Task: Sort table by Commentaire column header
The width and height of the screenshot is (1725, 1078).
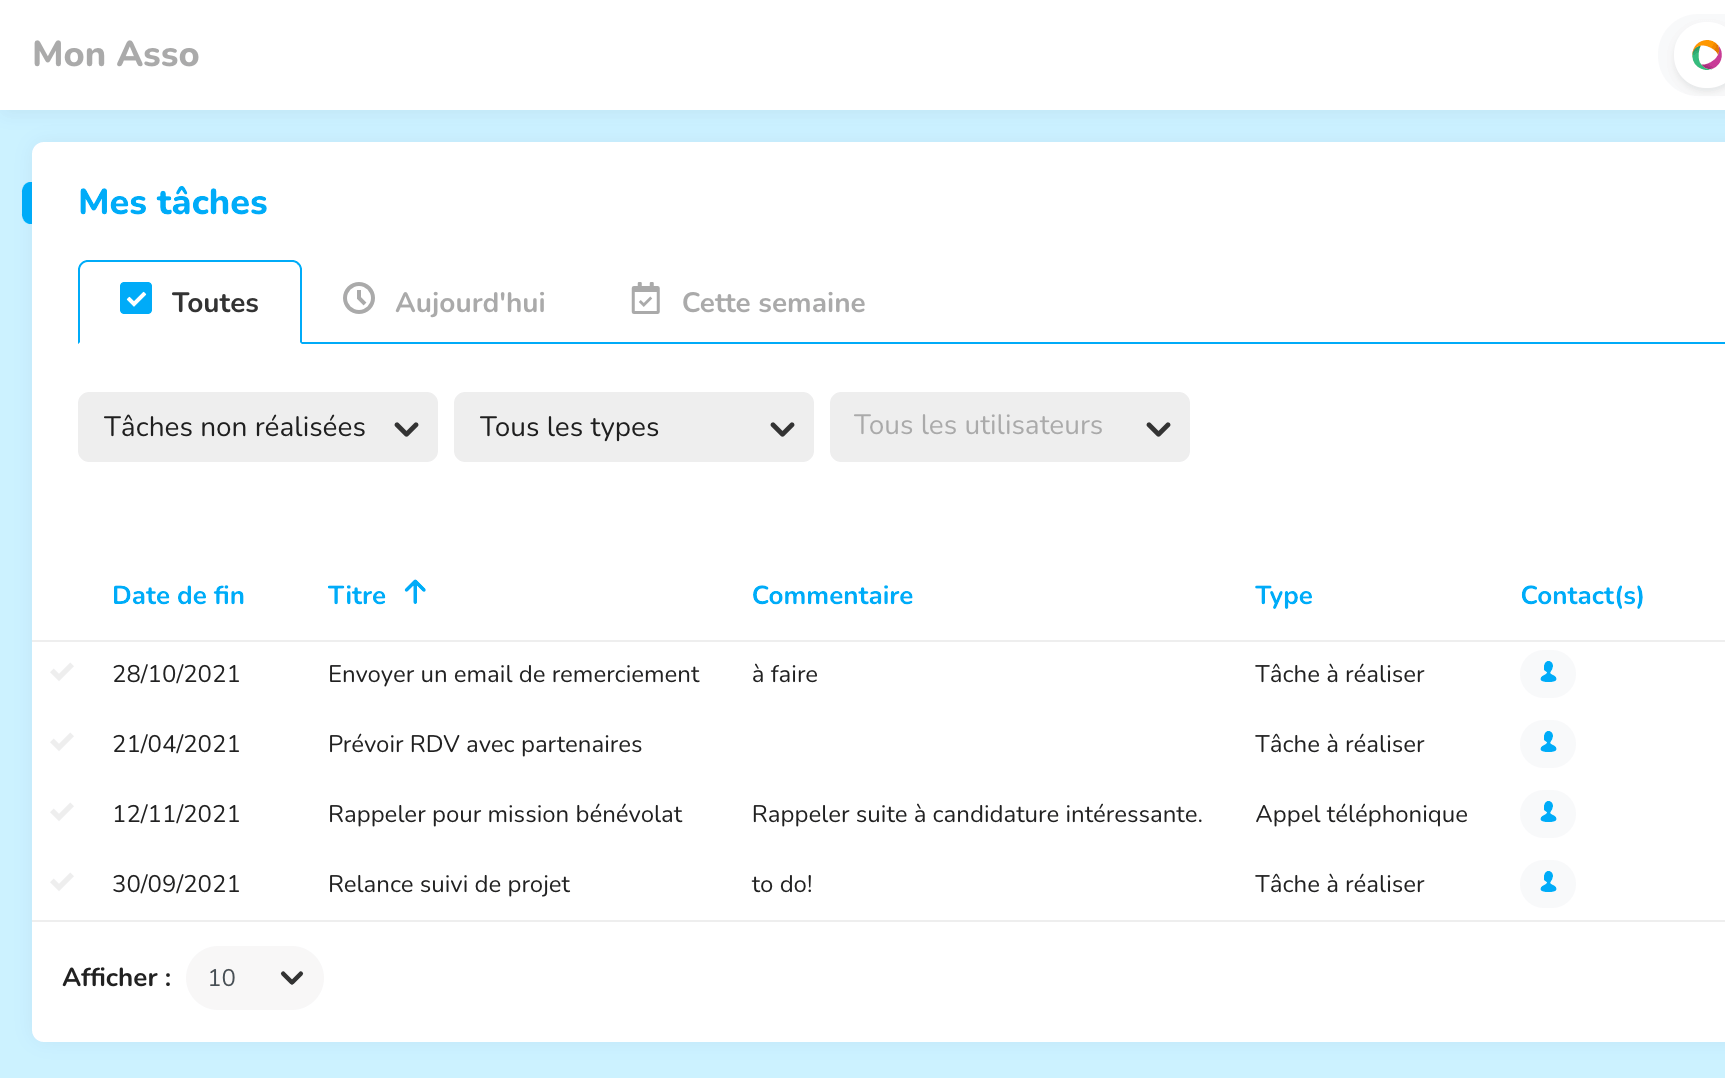Action: tap(832, 595)
